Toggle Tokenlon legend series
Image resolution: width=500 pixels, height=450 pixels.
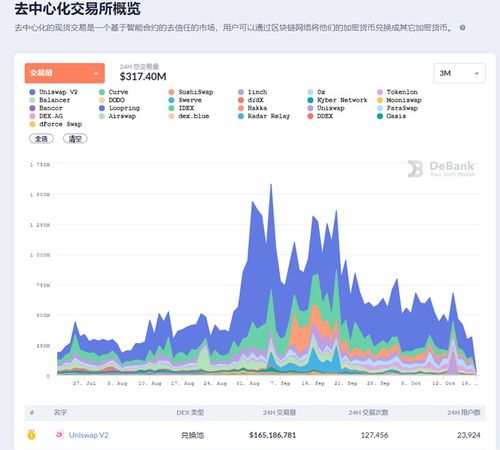397,92
